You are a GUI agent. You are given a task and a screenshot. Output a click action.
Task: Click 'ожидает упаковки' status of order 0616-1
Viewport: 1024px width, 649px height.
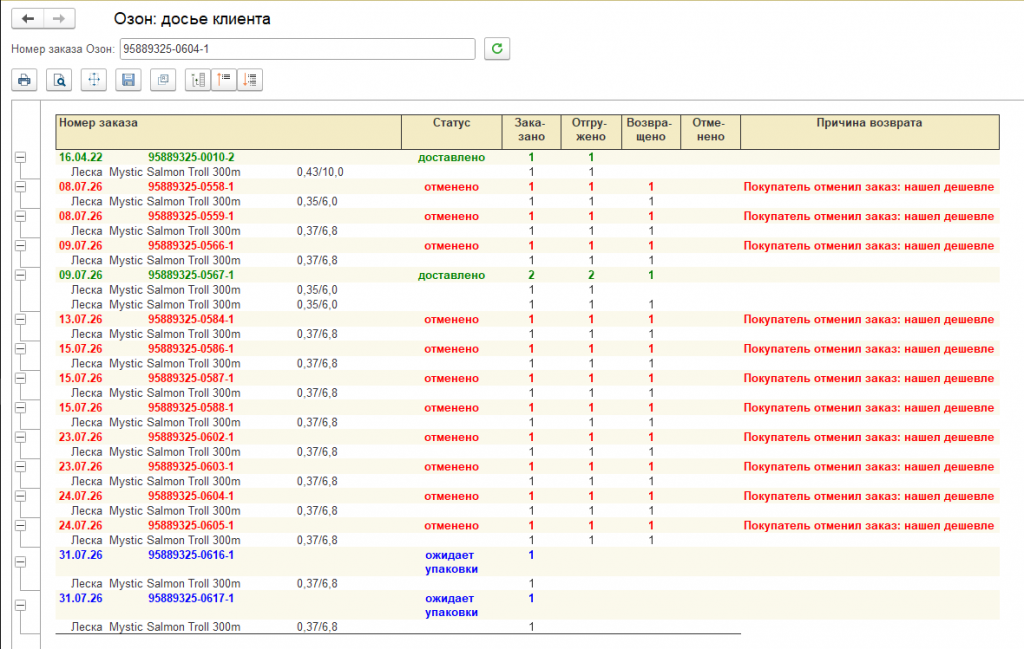[451, 562]
